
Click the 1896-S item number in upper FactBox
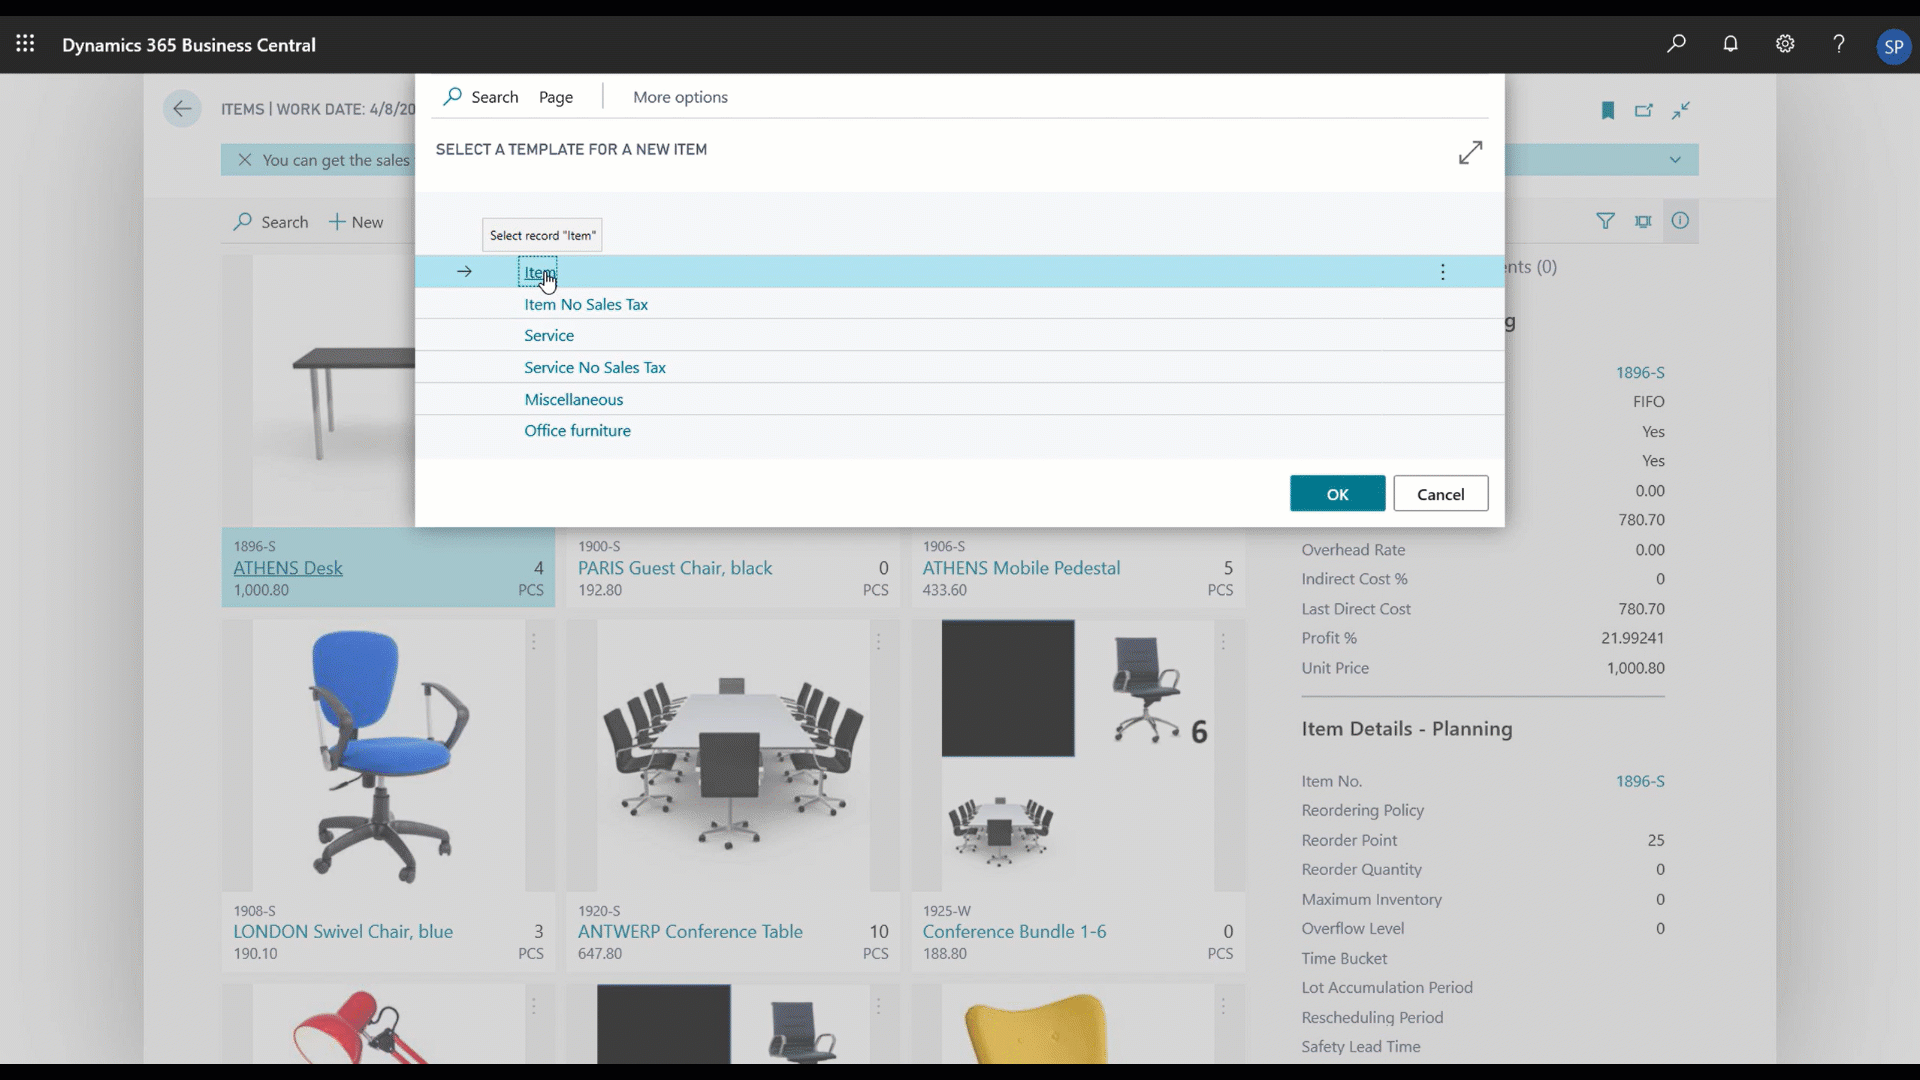coord(1640,373)
